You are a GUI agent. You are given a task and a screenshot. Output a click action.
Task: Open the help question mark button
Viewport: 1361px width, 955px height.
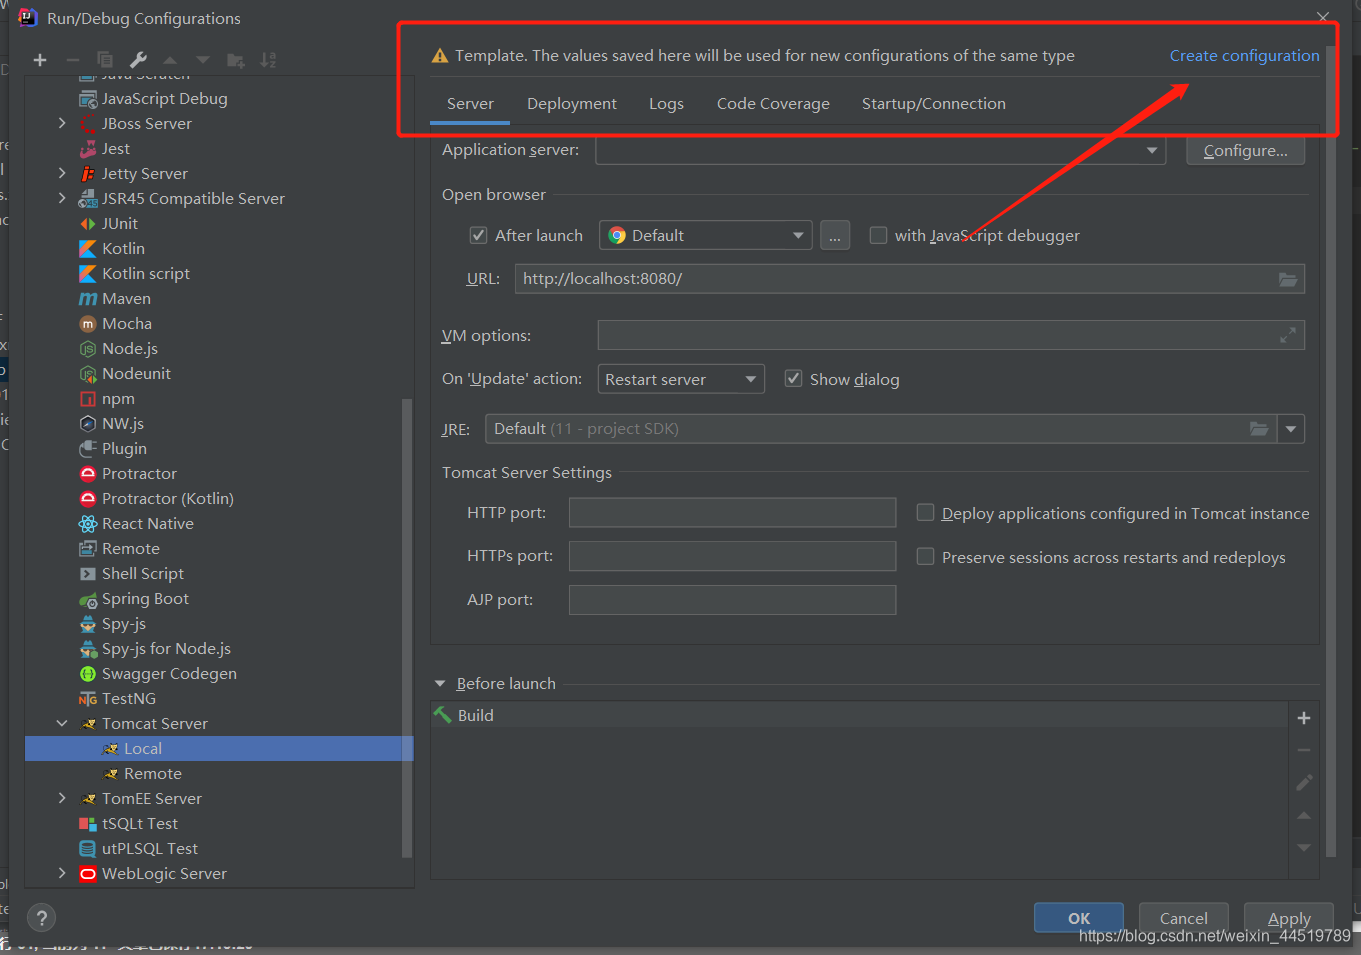tap(41, 917)
